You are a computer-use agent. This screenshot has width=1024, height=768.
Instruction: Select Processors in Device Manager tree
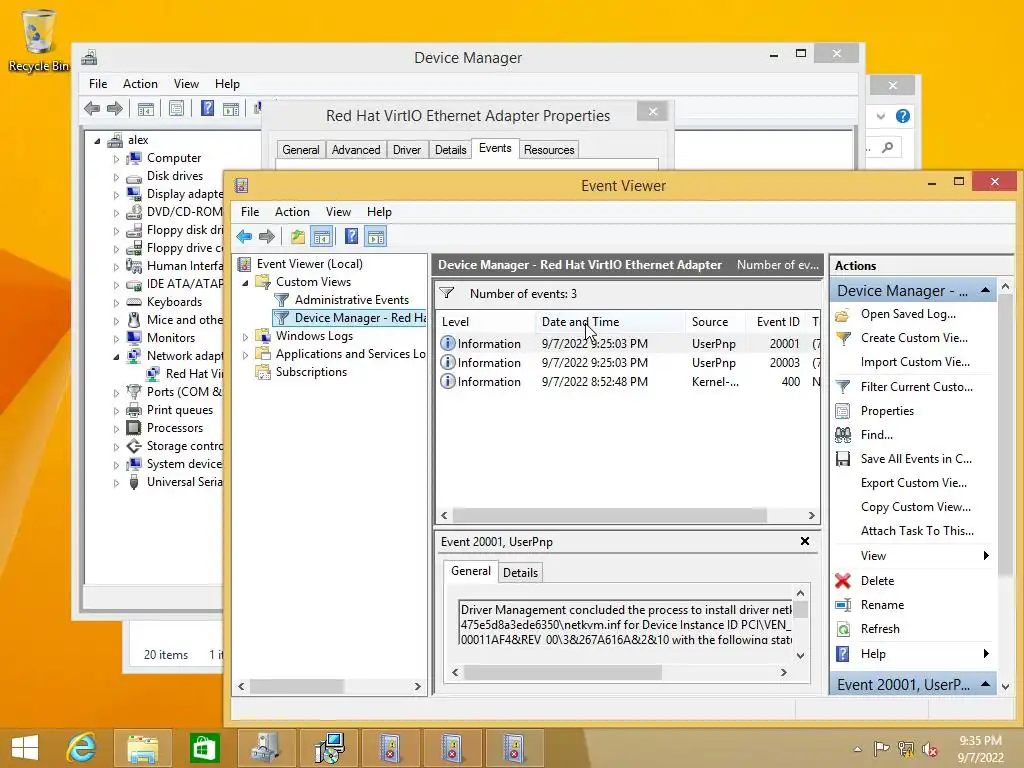click(174, 428)
